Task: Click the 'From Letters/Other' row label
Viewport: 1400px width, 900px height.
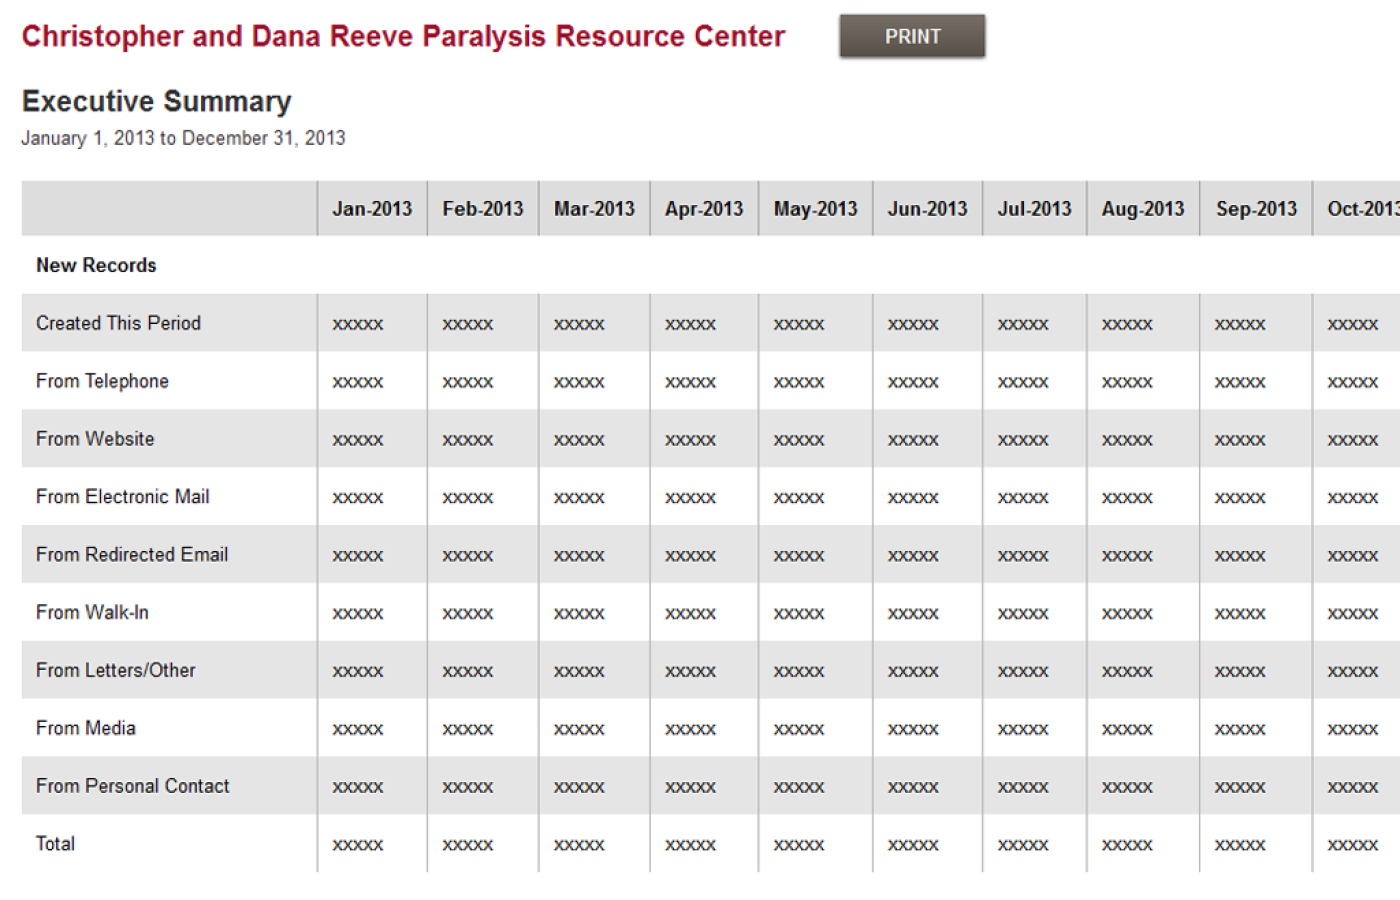Action: (x=115, y=671)
